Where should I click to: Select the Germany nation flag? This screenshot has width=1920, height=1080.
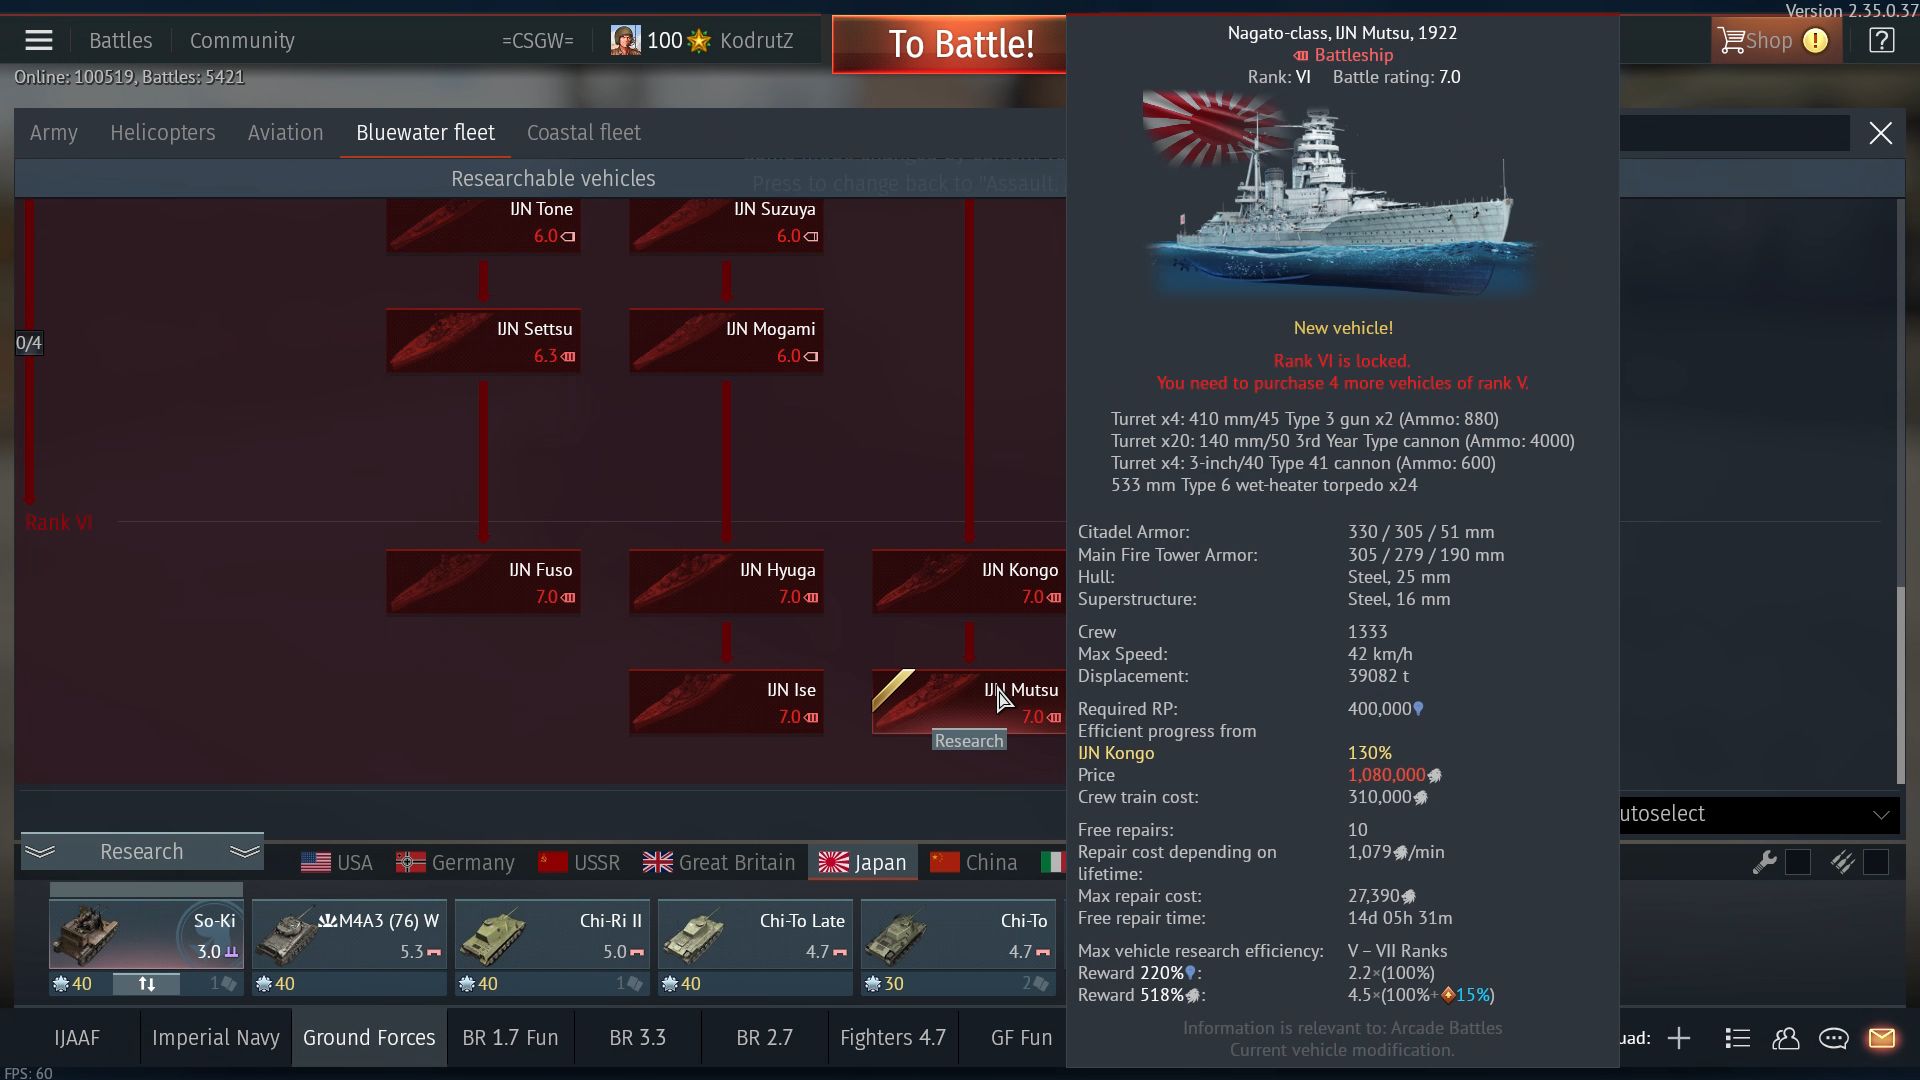tap(455, 862)
